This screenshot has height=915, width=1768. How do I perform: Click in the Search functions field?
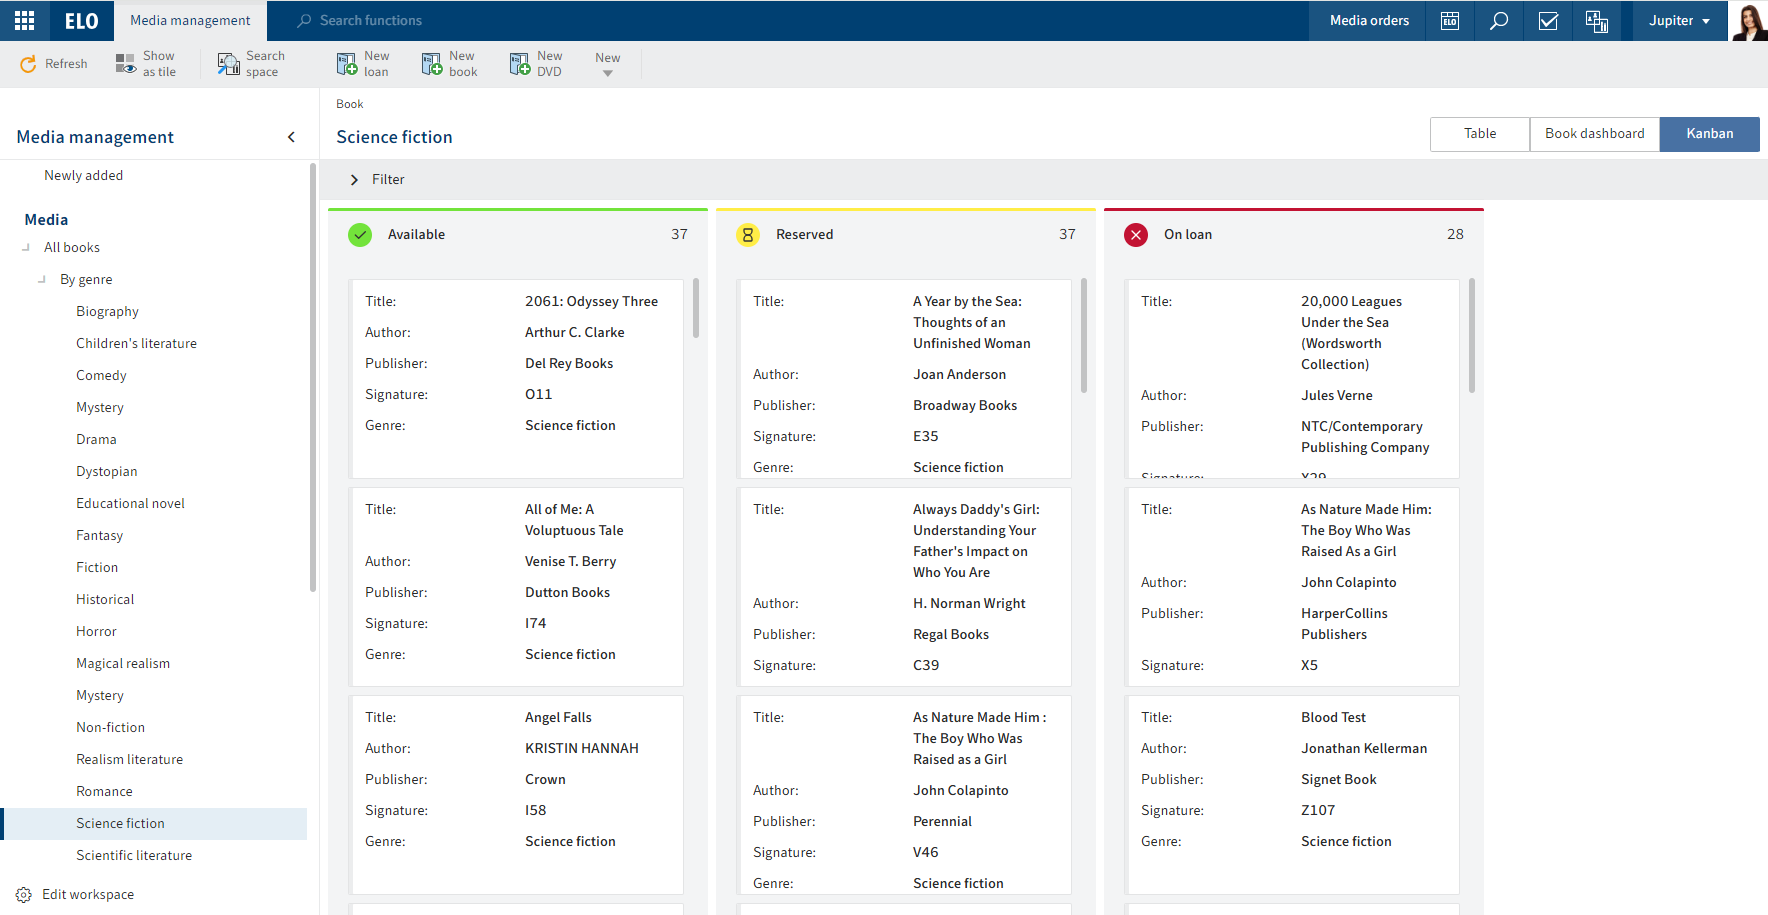pyautogui.click(x=370, y=20)
